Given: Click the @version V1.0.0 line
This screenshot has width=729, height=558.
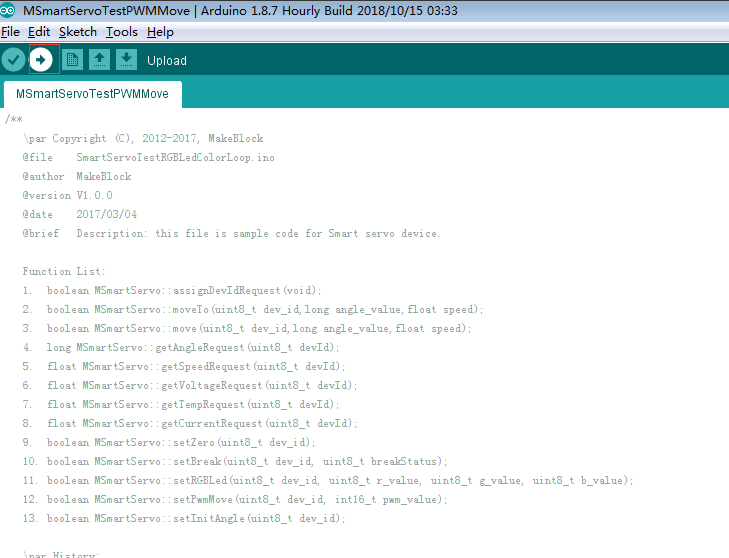Looking at the screenshot, I should 67,195.
